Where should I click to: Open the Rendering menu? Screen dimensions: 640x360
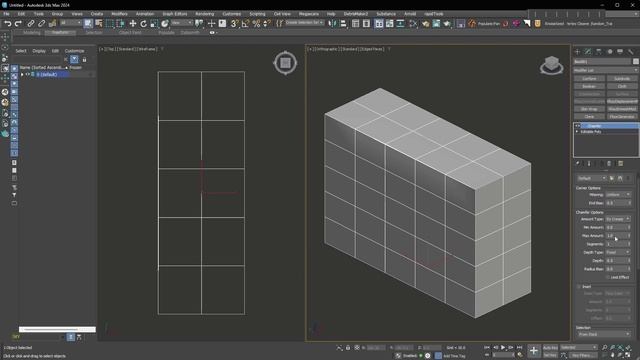coord(204,14)
